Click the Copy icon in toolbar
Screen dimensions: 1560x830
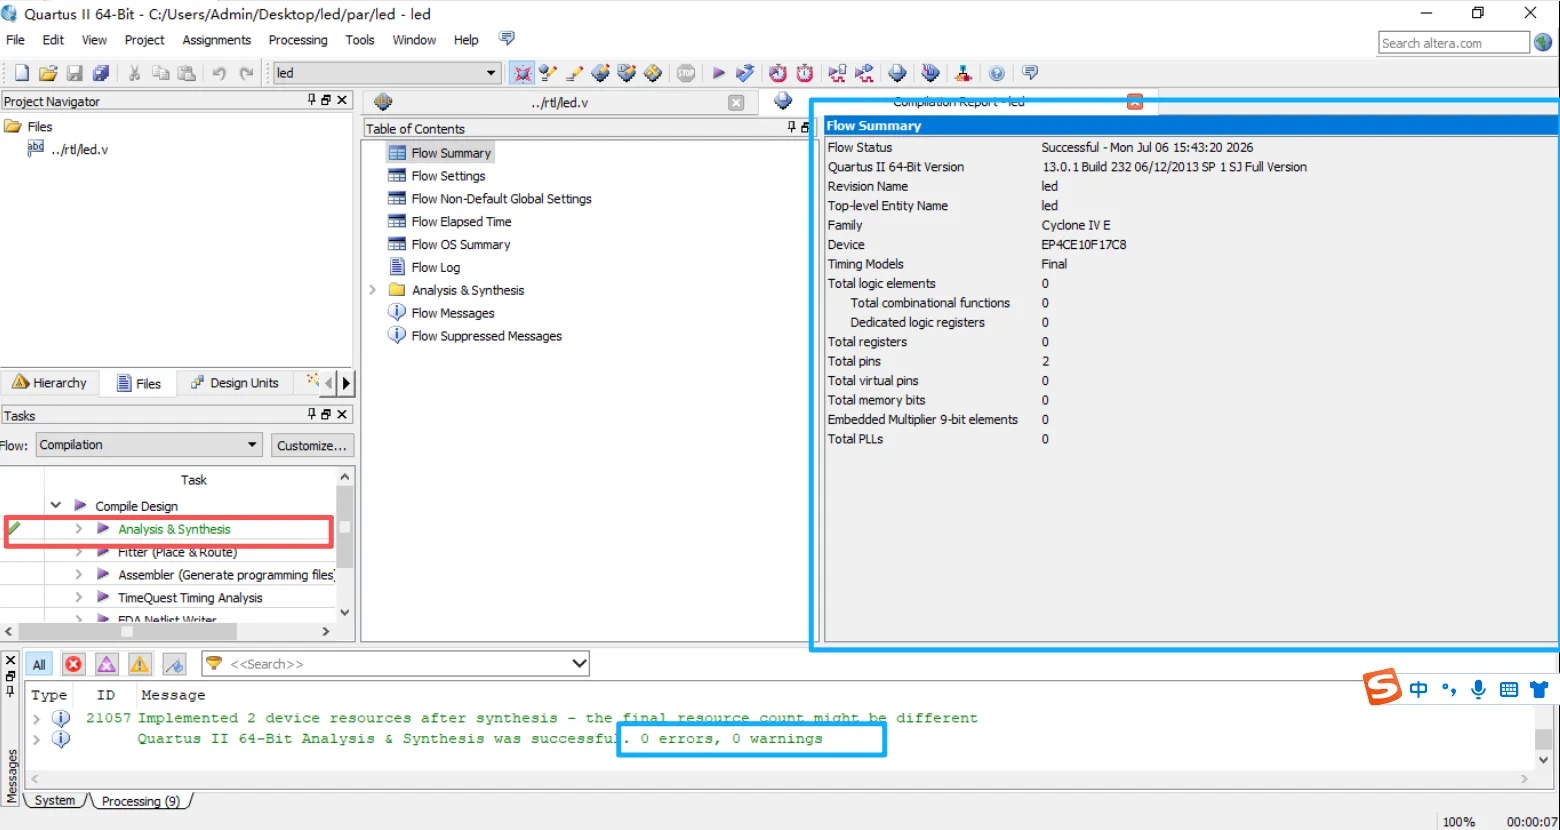coord(160,73)
